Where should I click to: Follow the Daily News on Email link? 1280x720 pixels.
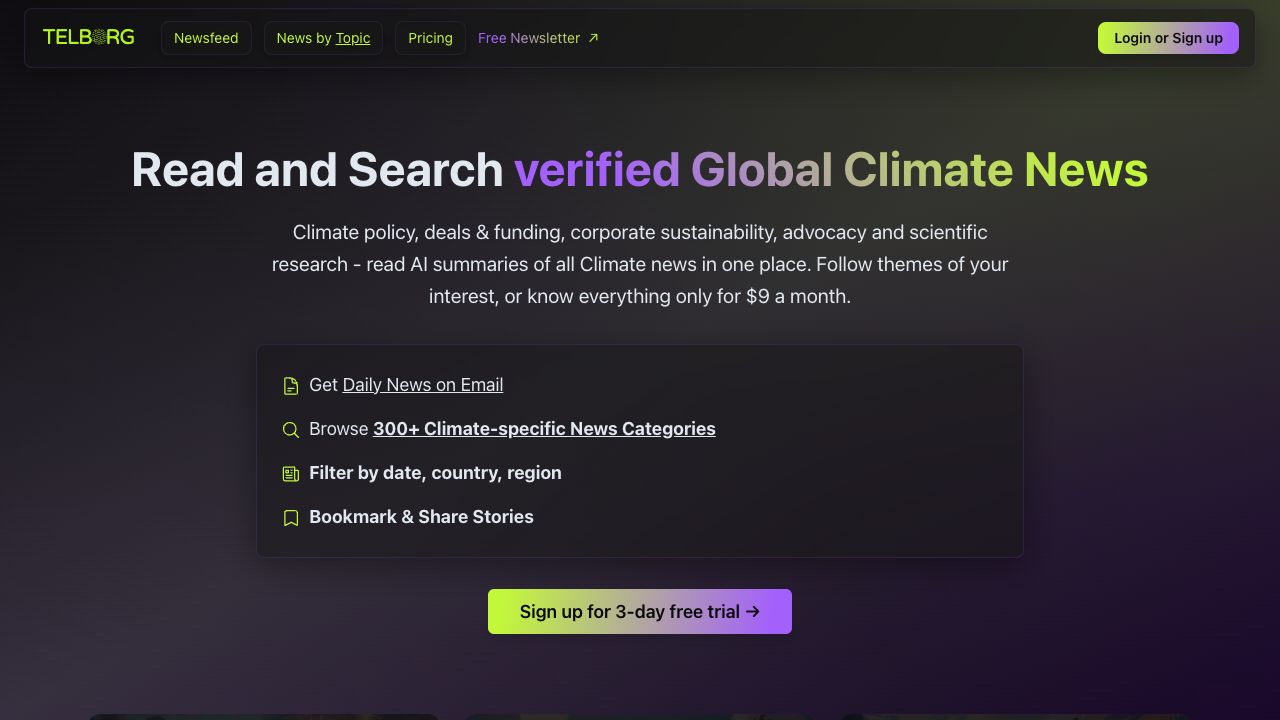tap(422, 385)
